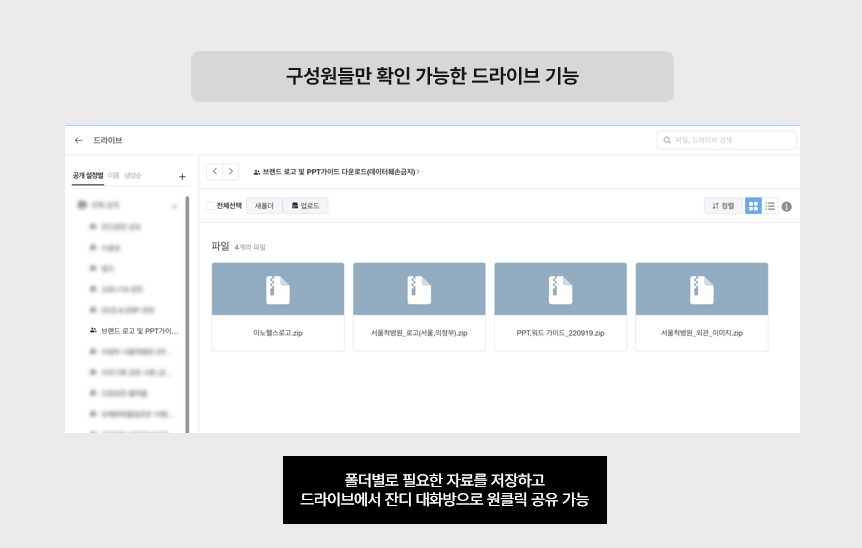Switch to grid view
862x548 pixels.
pyautogui.click(x=753, y=206)
